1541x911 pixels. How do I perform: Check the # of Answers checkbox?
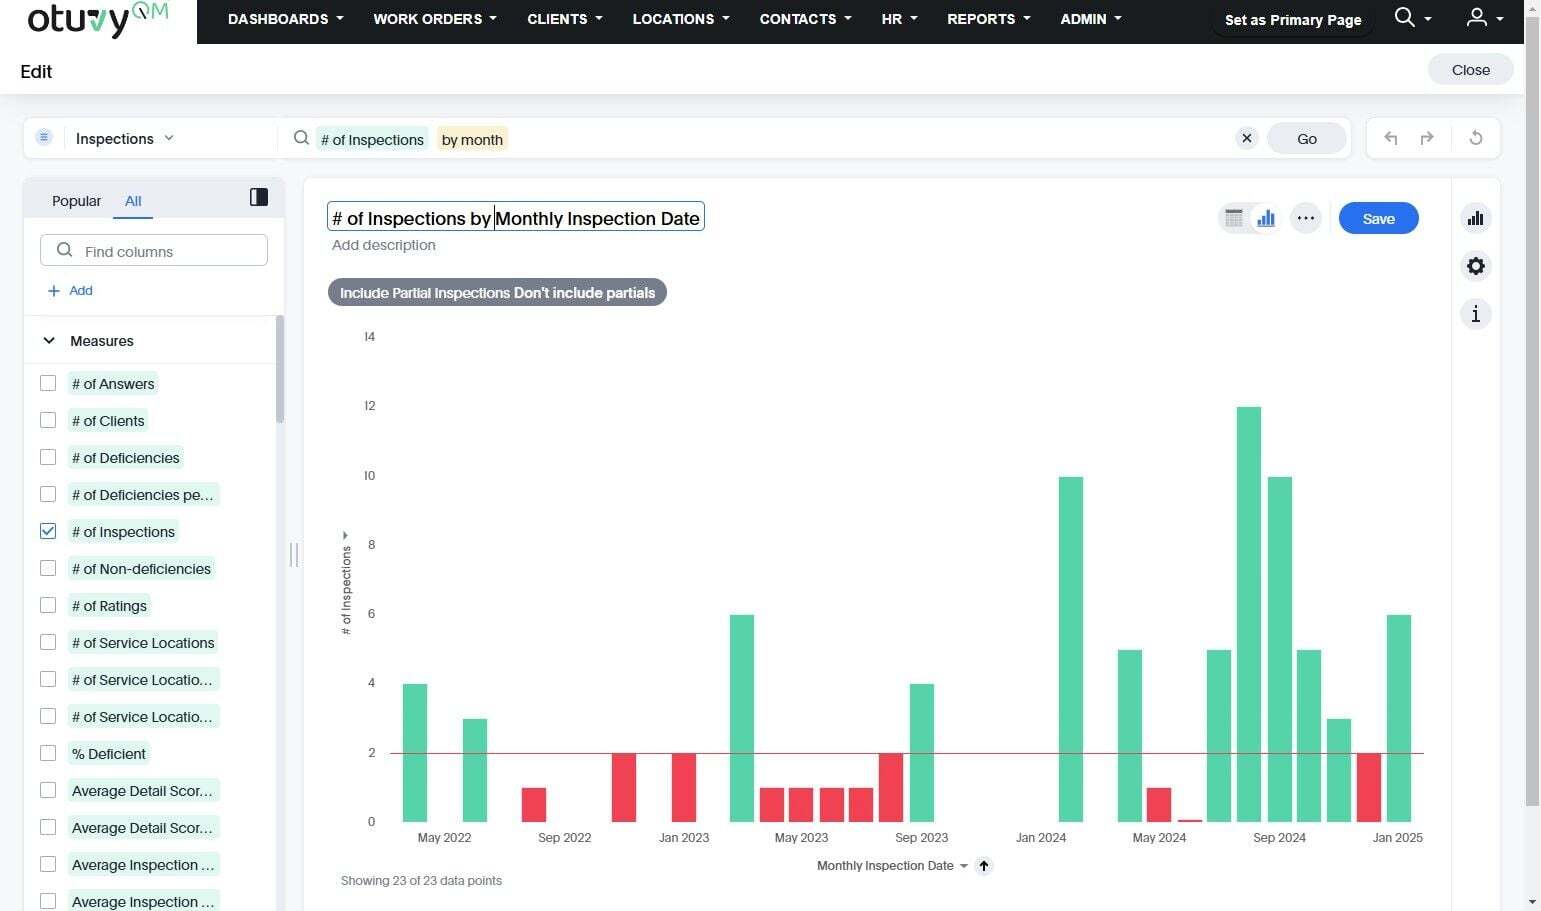[48, 383]
